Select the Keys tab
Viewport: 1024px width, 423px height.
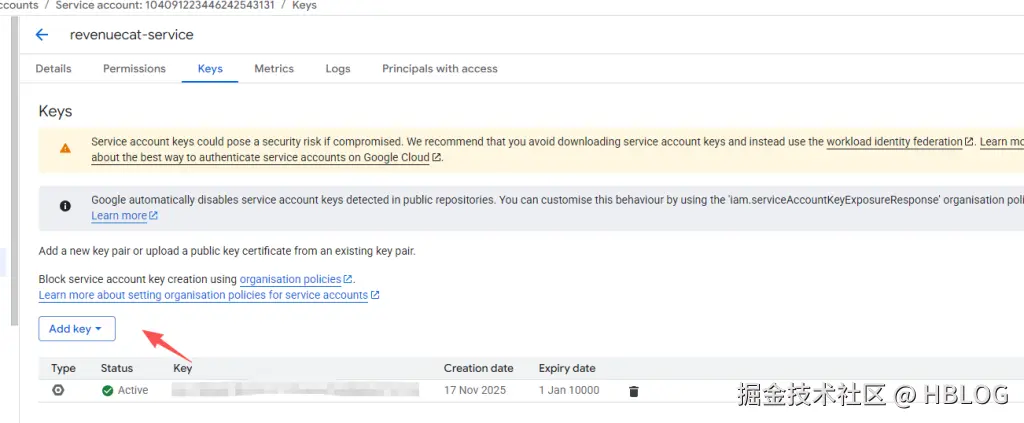tap(210, 69)
